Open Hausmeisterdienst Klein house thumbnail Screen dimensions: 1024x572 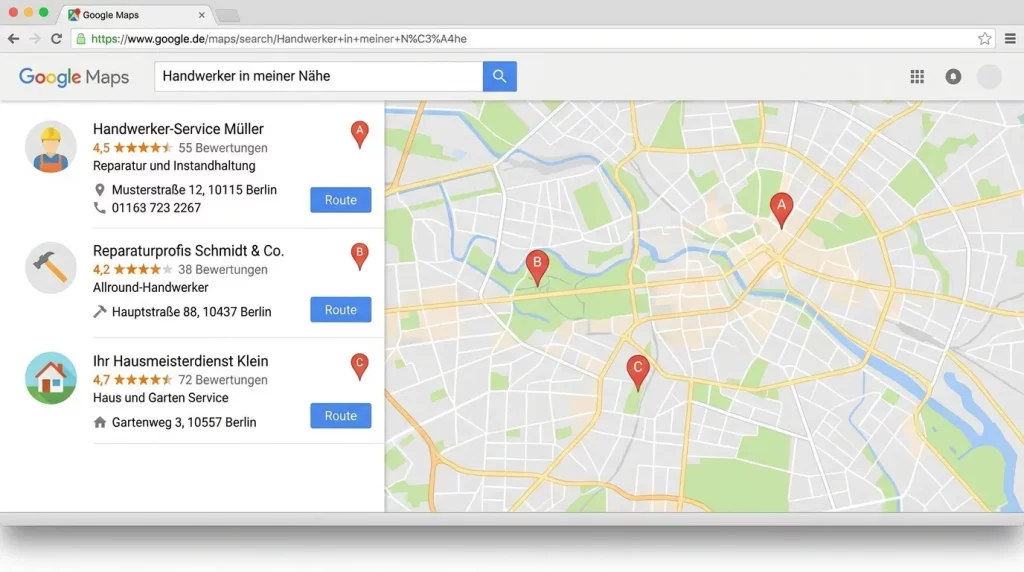pyautogui.click(x=51, y=378)
